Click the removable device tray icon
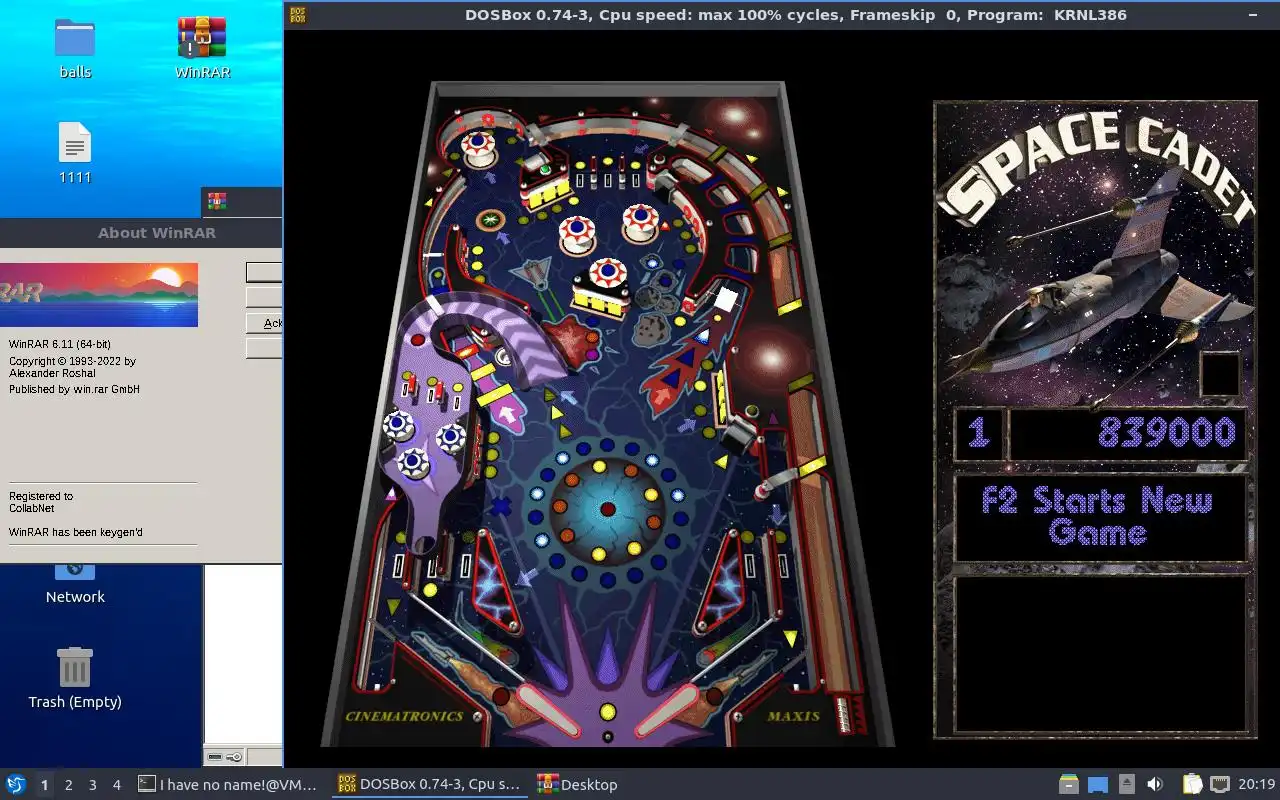 tap(1126, 784)
